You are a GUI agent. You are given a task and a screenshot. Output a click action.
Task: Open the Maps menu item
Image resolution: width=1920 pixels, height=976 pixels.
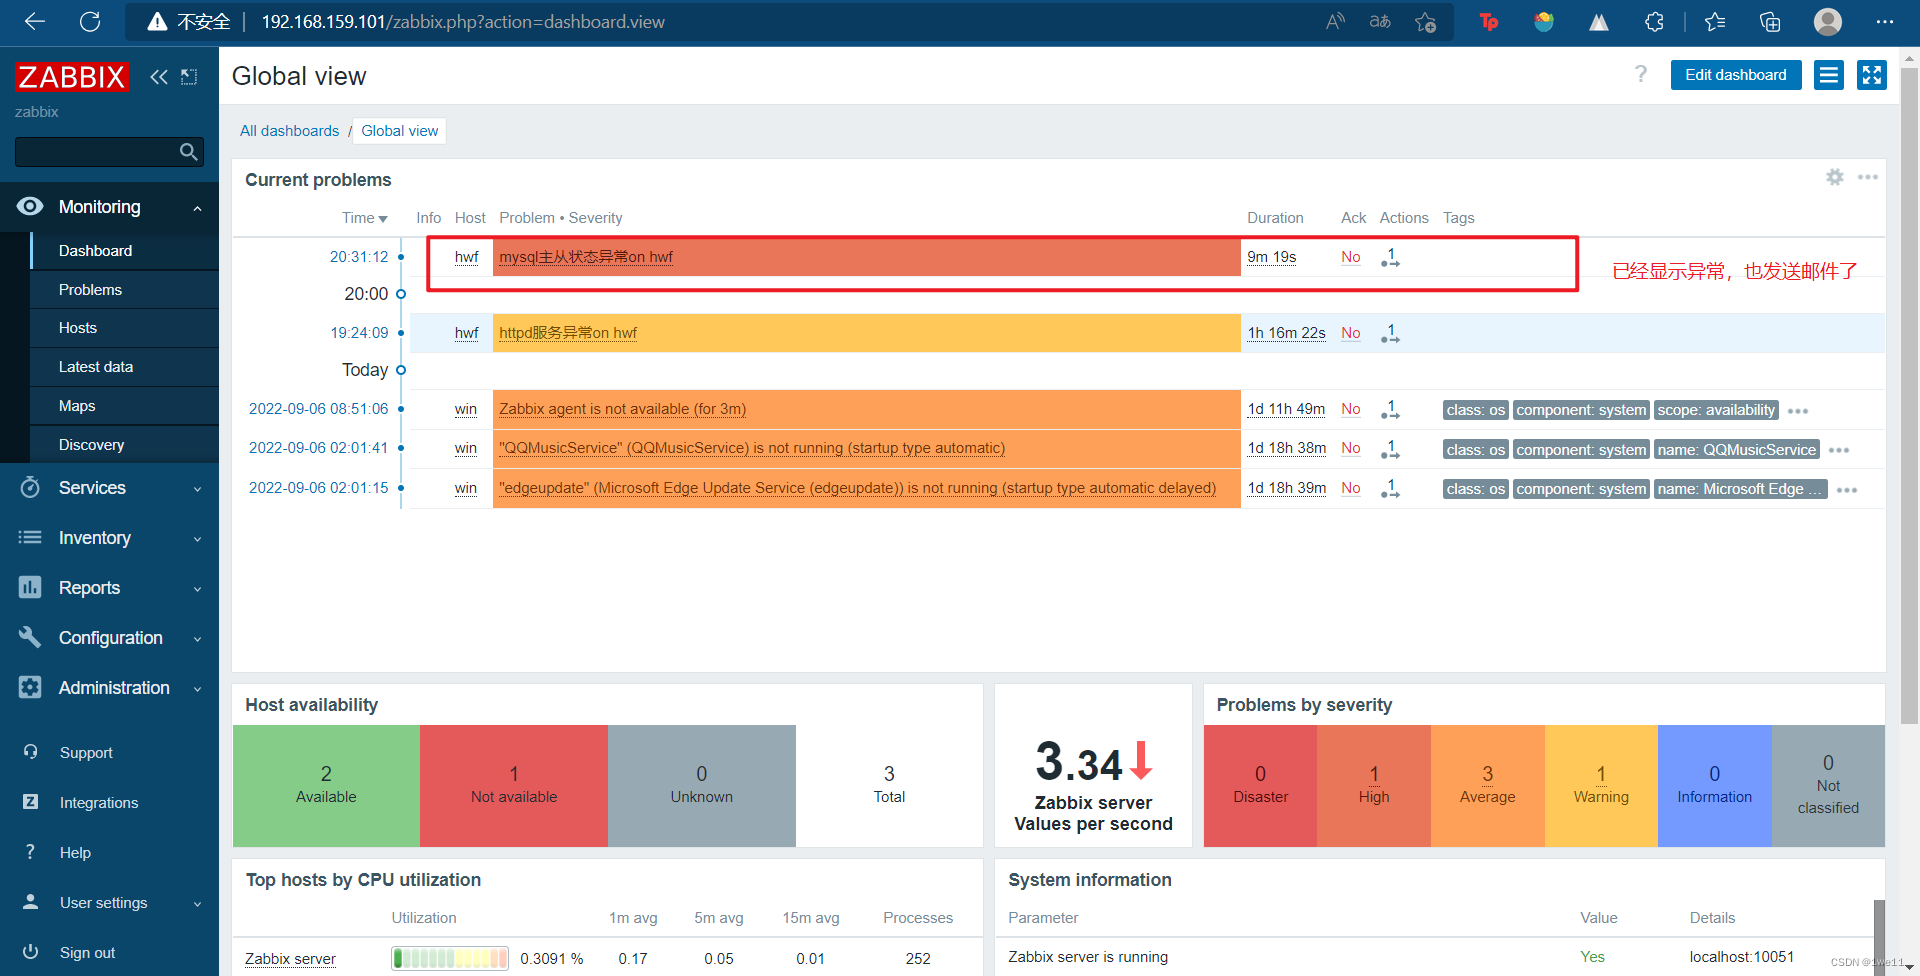pyautogui.click(x=125, y=406)
